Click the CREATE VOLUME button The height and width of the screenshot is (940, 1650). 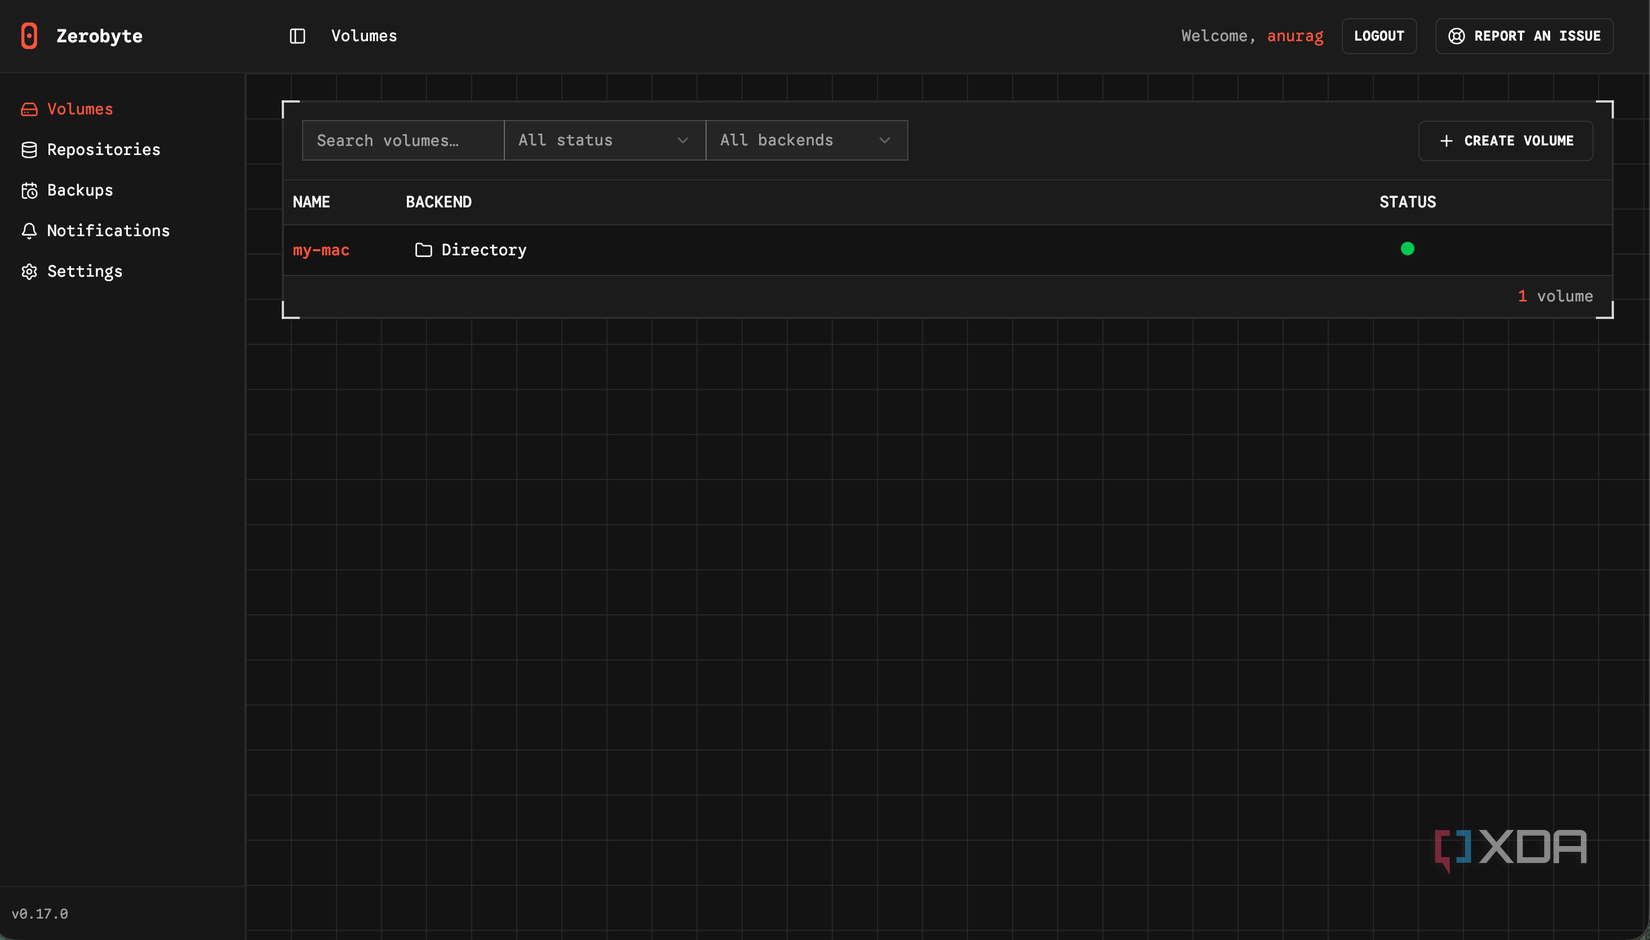pos(1506,141)
